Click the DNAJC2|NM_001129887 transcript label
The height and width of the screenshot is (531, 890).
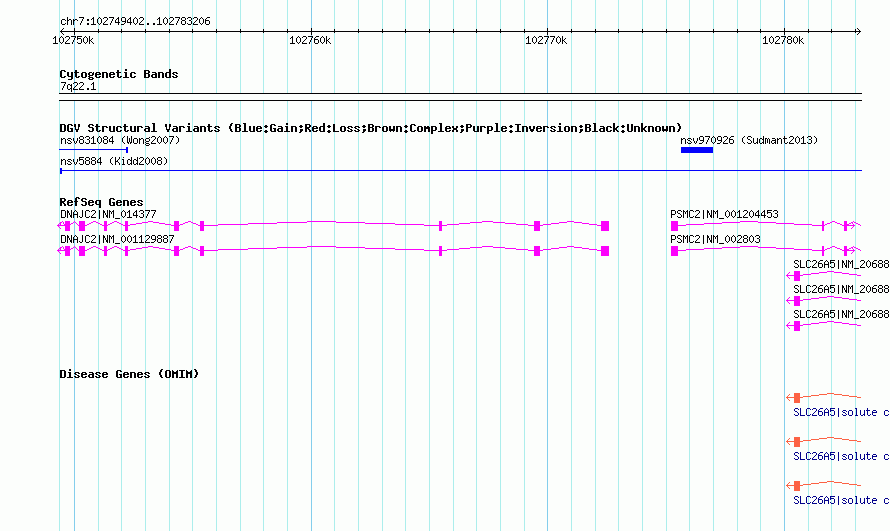[117, 239]
